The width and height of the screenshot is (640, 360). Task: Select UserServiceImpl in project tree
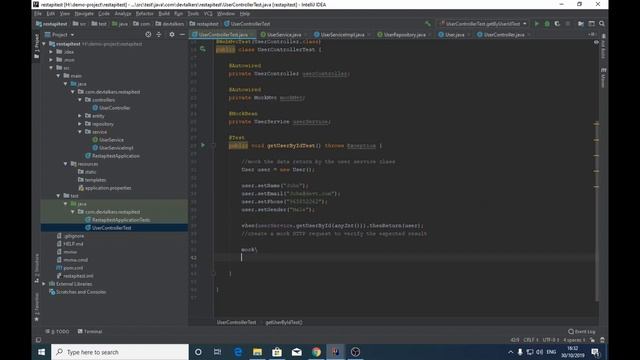(116, 148)
